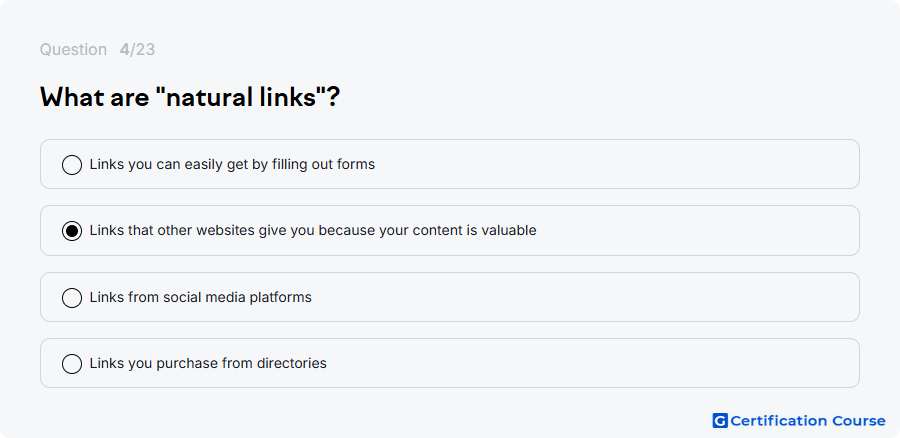Choose the social media platforms radio button
Screen dimensions: 900x438
click(72, 297)
